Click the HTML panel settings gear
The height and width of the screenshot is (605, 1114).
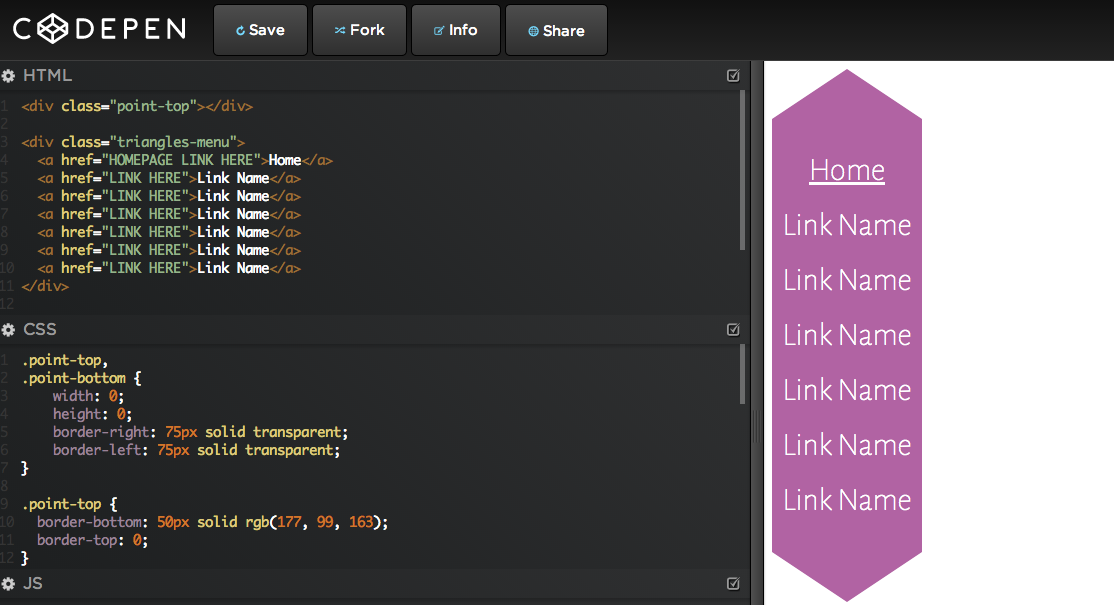point(9,75)
